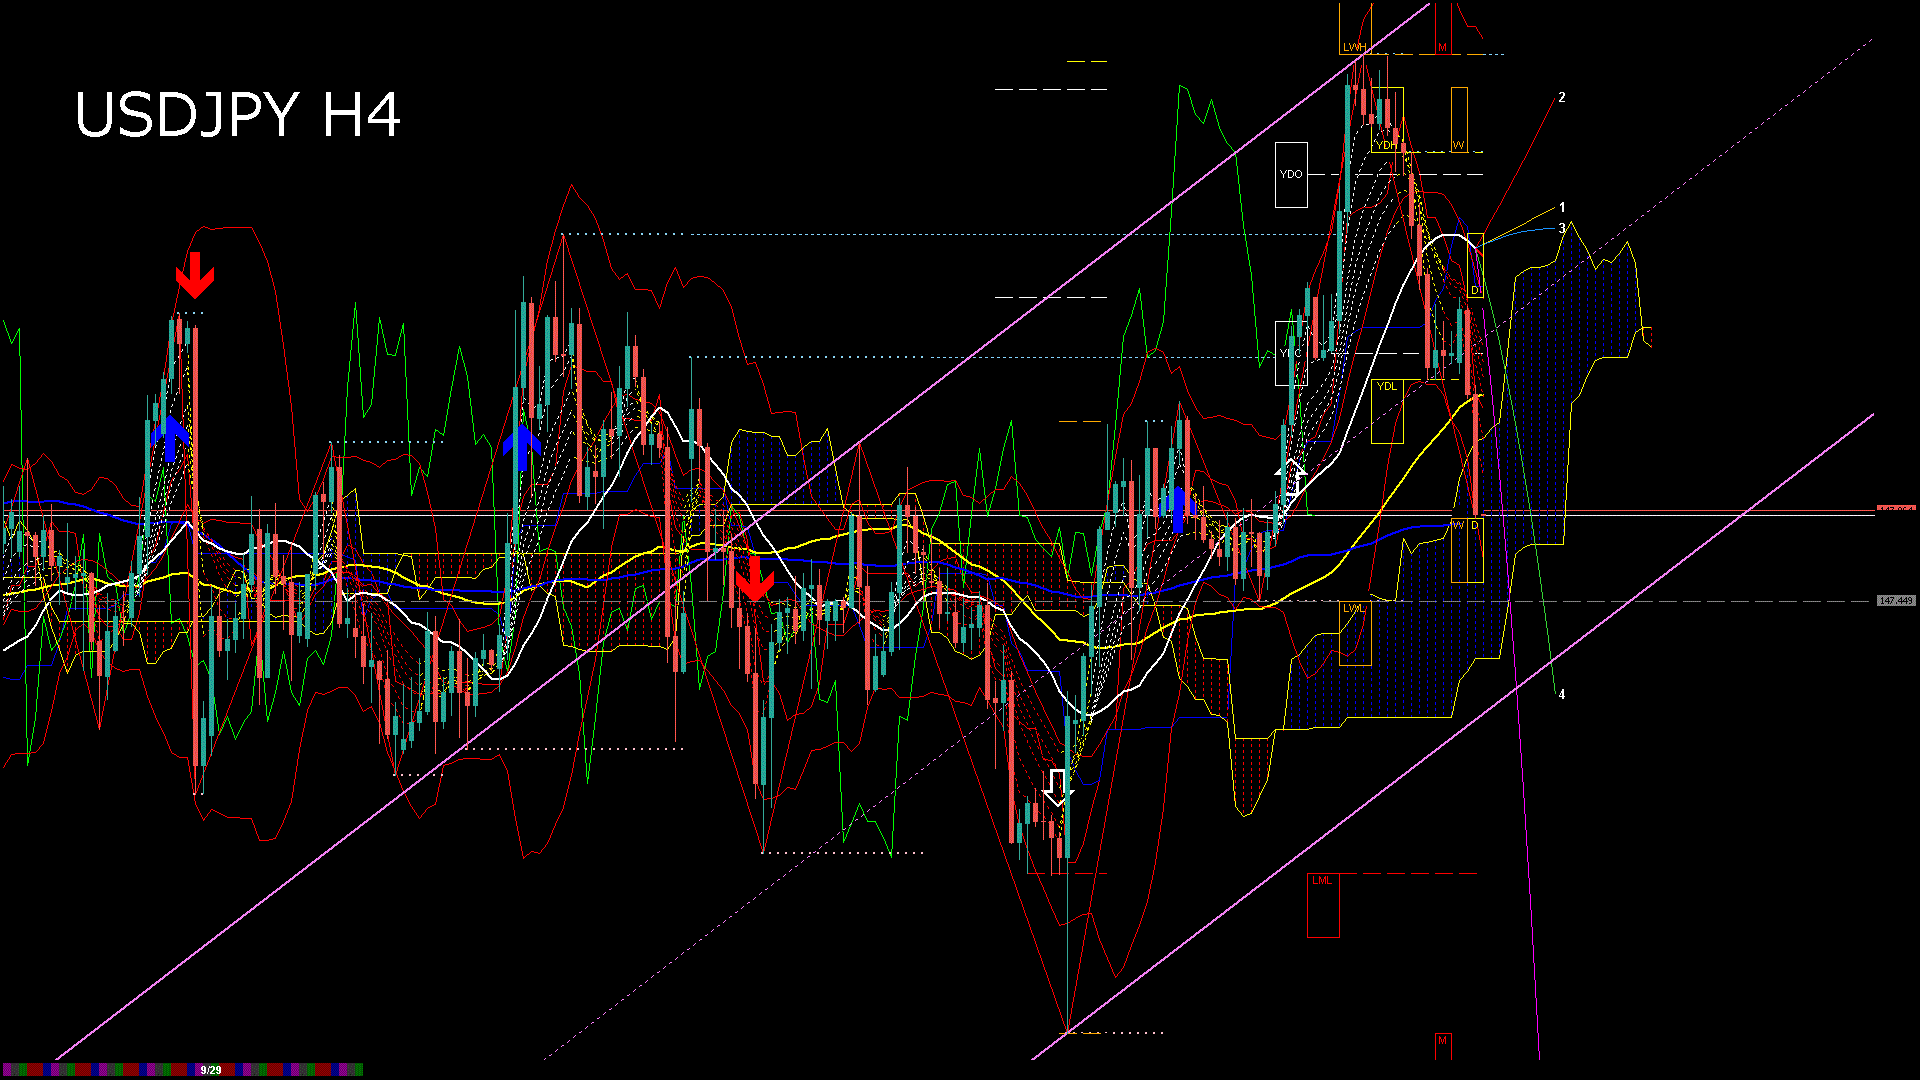Click the LML last-month-low label
1920x1080 pixels.
[1322, 881]
